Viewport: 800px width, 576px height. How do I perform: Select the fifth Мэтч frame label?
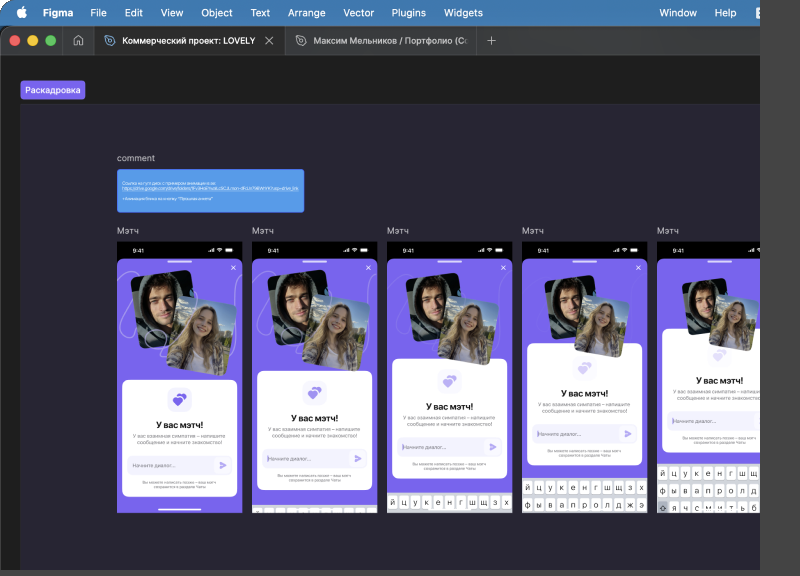(x=668, y=231)
